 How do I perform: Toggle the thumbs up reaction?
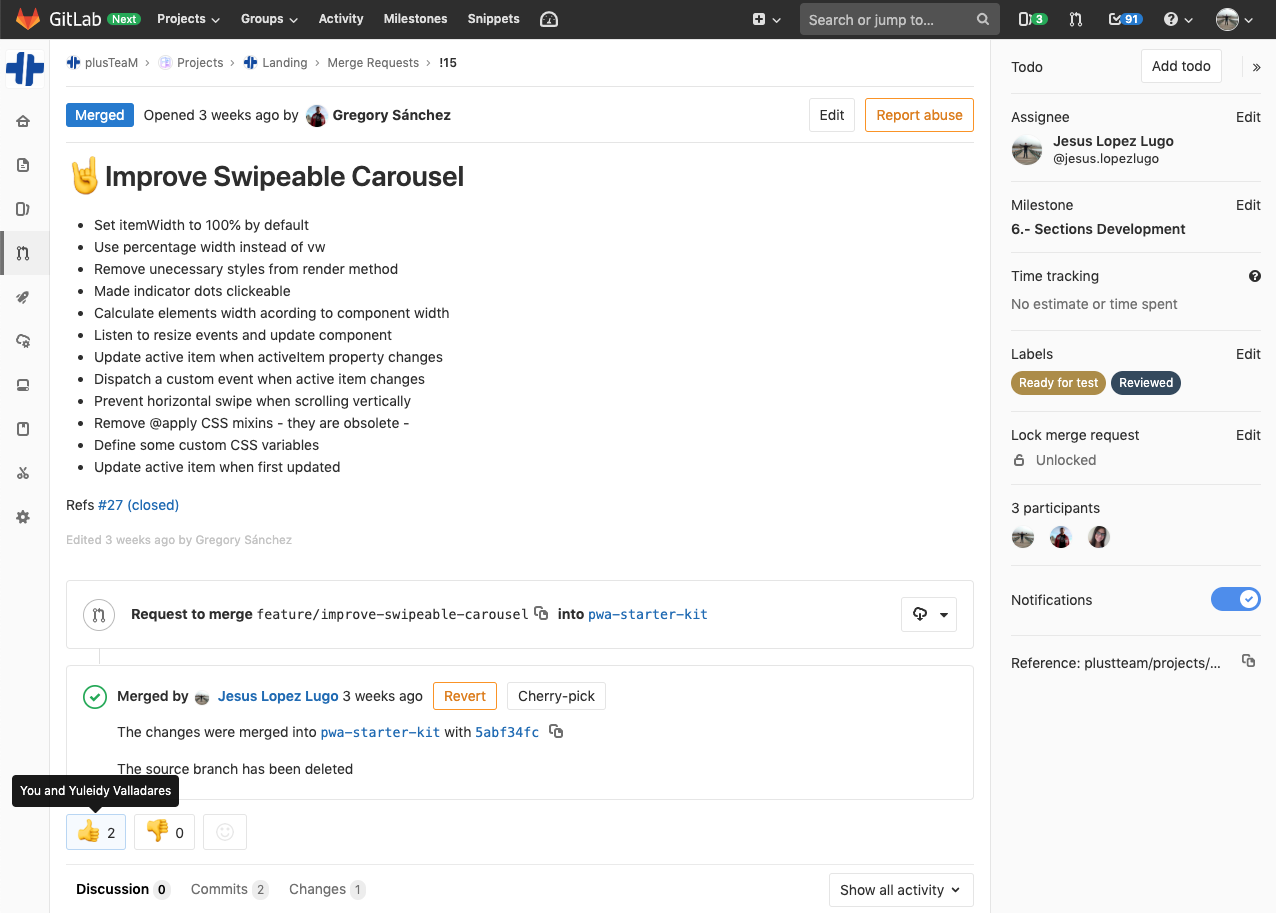(x=95, y=831)
